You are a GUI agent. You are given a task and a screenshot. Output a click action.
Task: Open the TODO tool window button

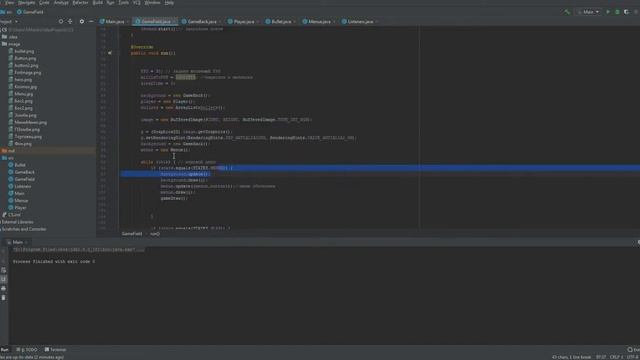click(27, 350)
